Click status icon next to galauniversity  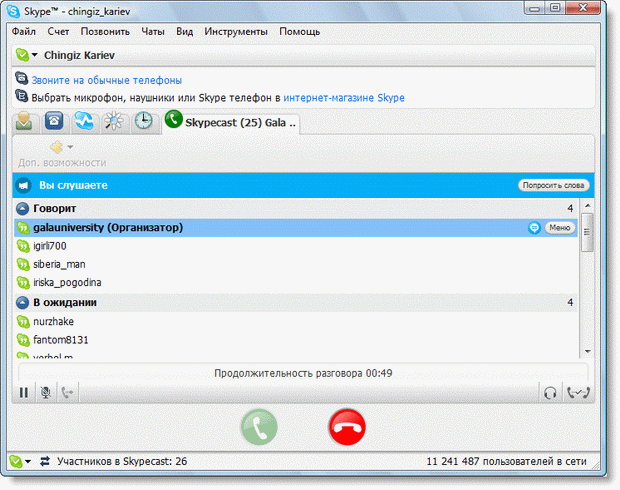tap(23, 228)
